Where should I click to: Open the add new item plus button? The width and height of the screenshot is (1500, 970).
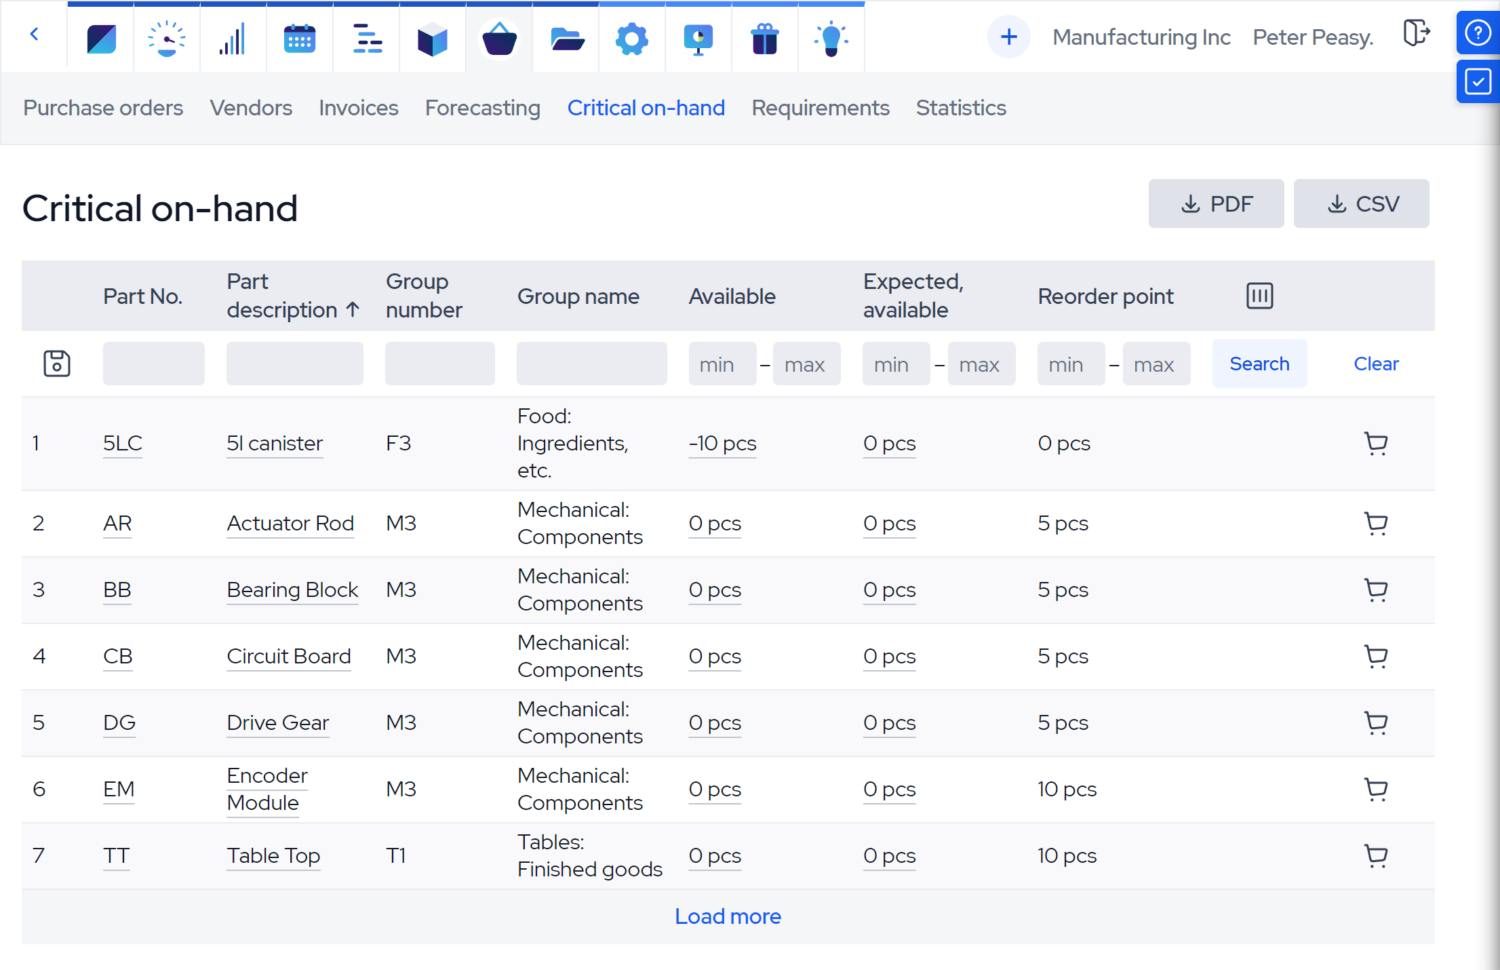pos(1009,36)
